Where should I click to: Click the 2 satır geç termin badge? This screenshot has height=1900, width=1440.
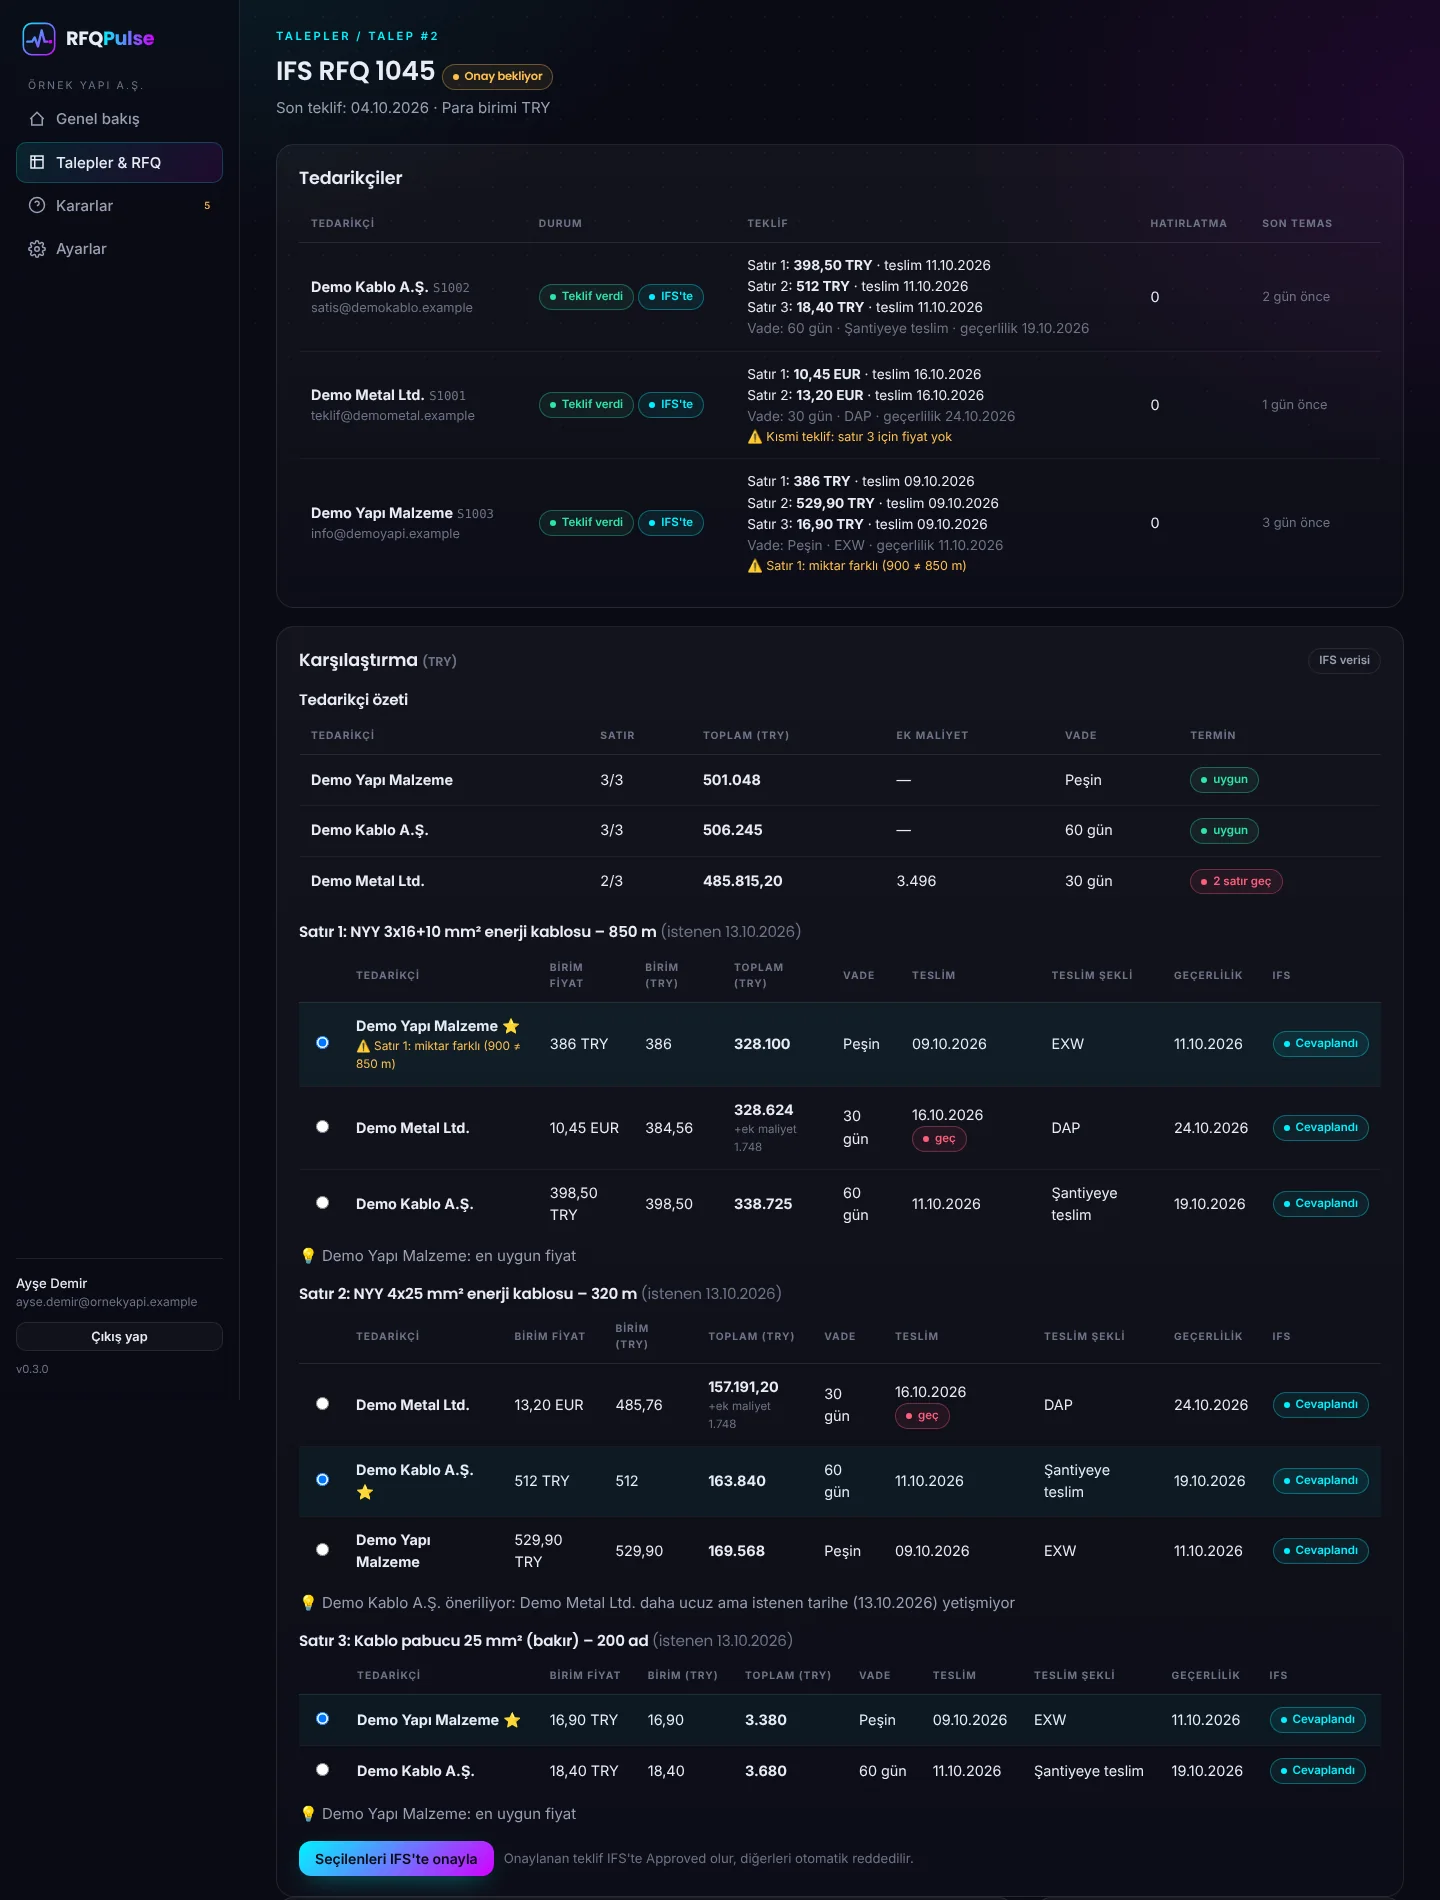point(1236,881)
